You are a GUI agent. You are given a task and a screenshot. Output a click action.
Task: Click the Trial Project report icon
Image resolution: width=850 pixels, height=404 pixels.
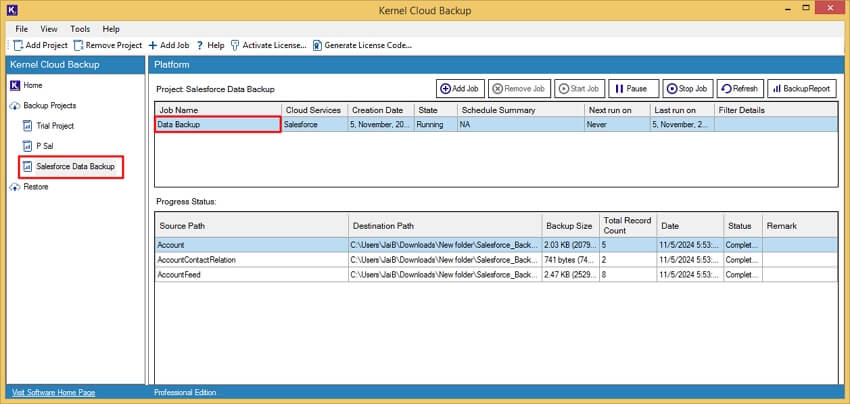click(x=28, y=126)
